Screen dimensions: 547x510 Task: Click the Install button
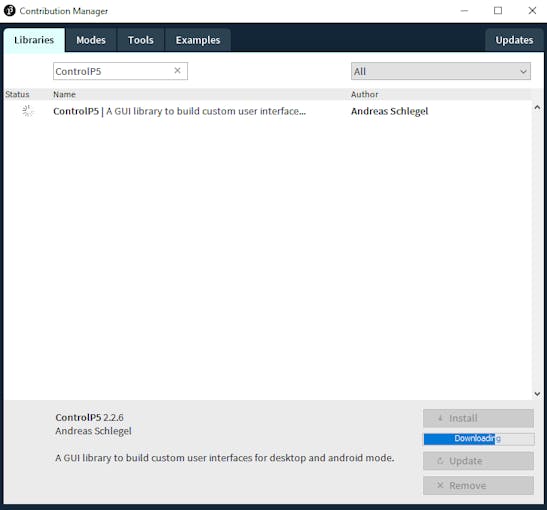pos(478,418)
